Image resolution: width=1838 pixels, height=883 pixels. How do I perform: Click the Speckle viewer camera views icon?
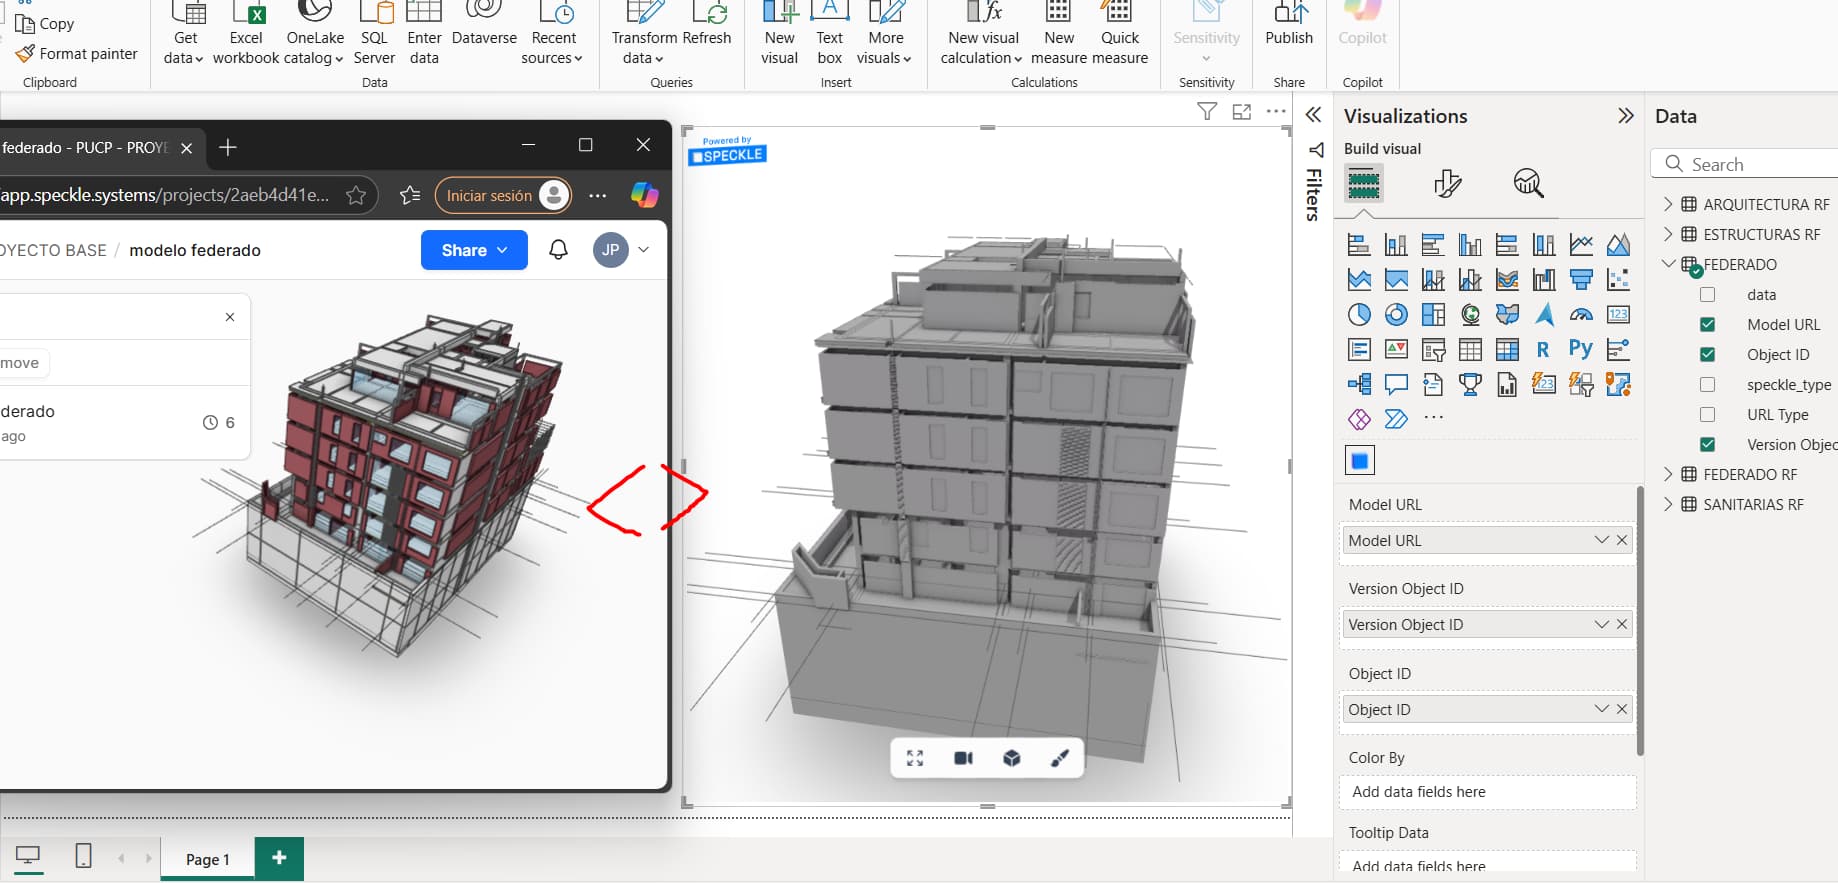[x=963, y=758]
